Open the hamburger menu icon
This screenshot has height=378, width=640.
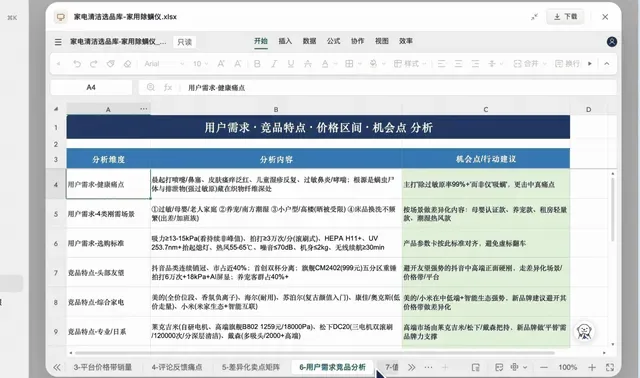pos(58,42)
